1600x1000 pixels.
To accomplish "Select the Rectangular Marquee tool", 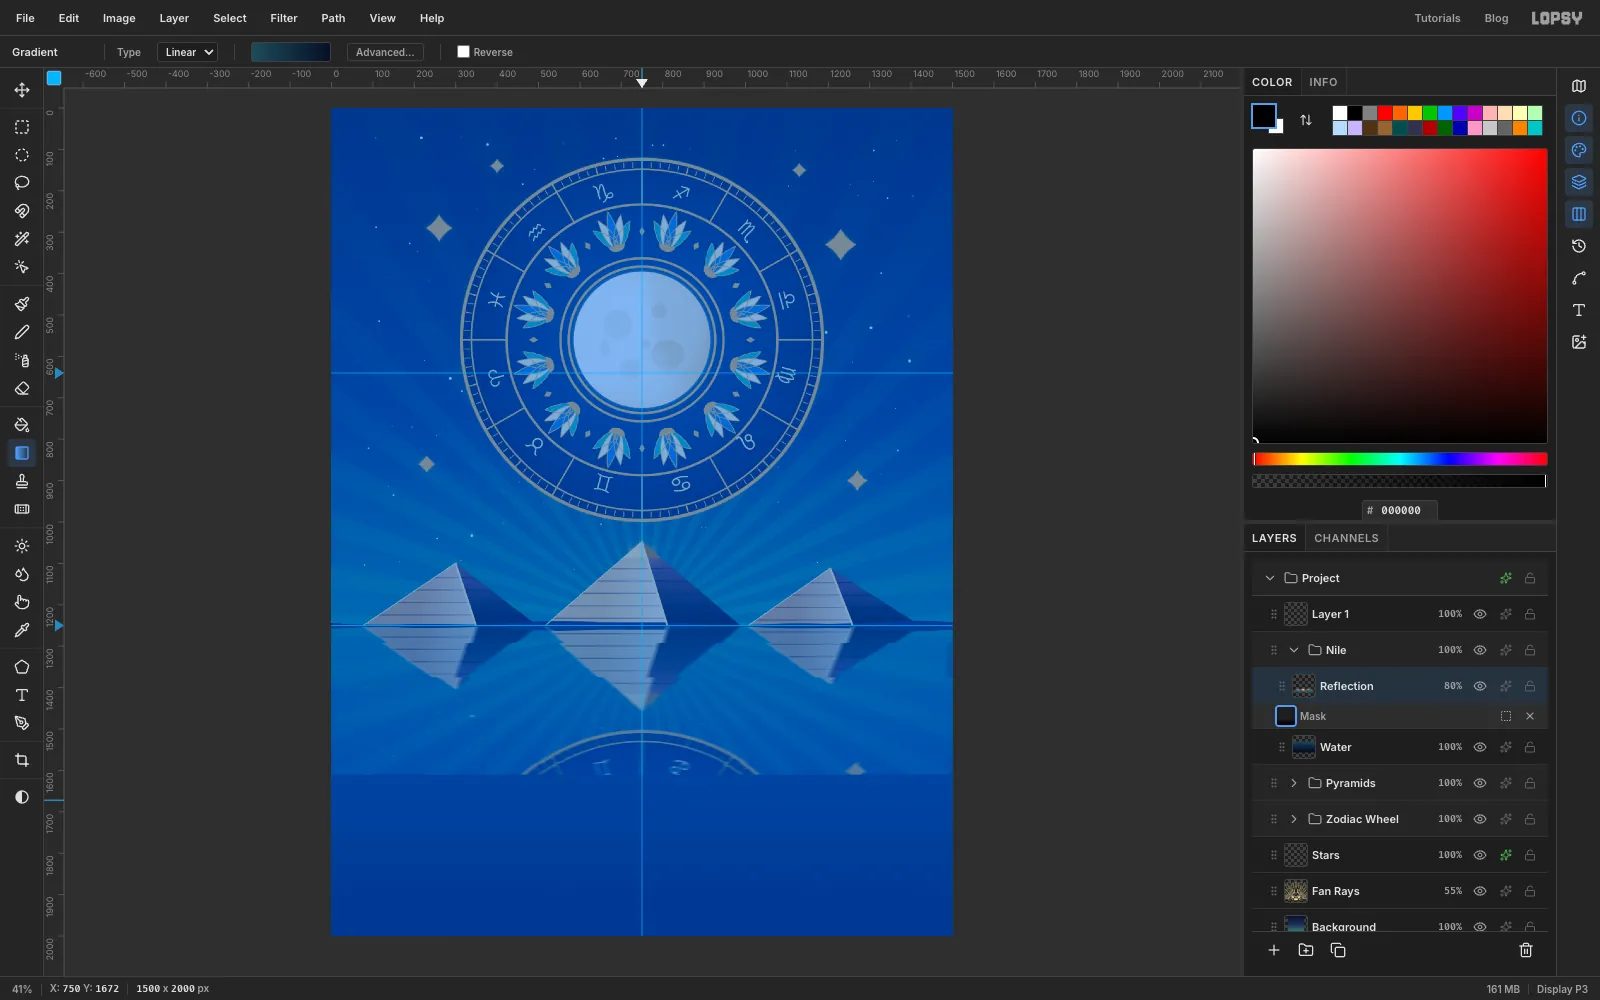I will tap(22, 127).
